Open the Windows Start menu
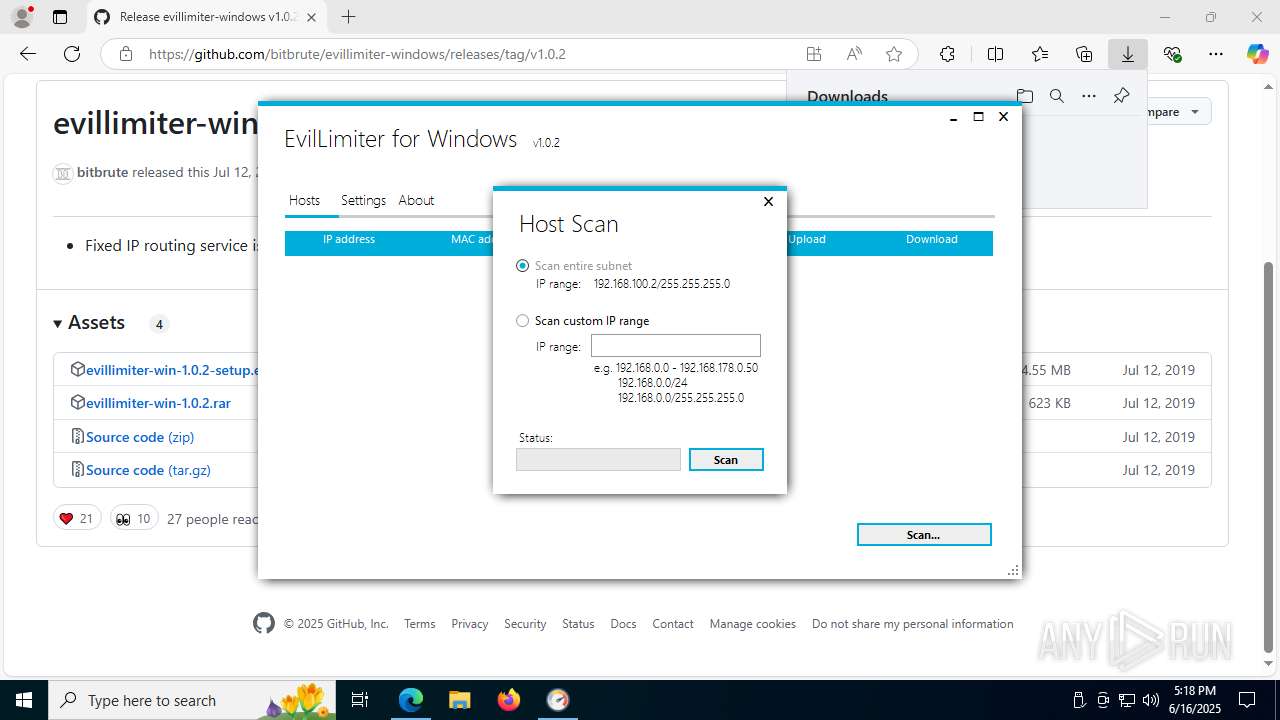Image resolution: width=1280 pixels, height=720 pixels. [x=24, y=700]
